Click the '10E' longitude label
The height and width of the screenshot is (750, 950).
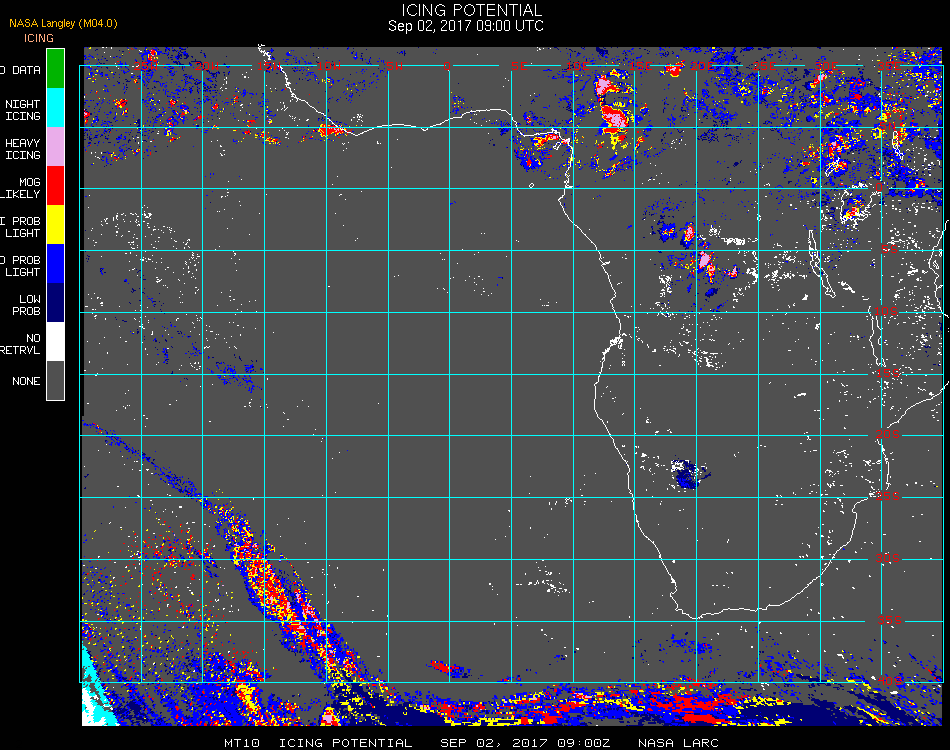point(577,65)
